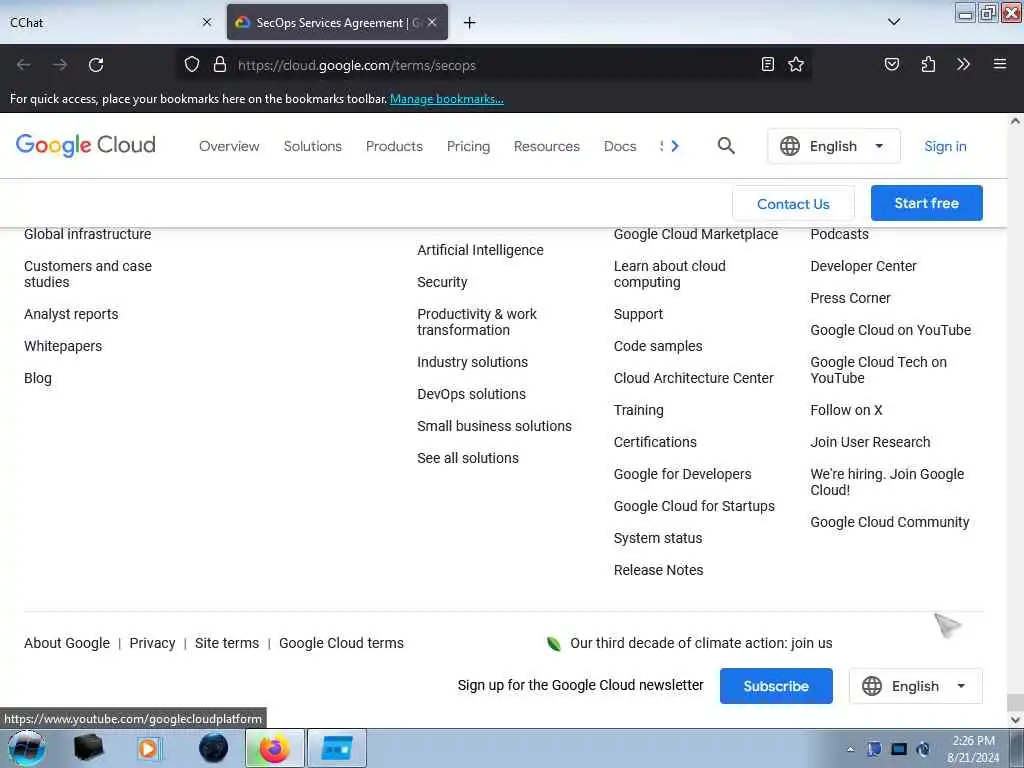Open the System status link
The height and width of the screenshot is (768, 1024).
click(658, 538)
